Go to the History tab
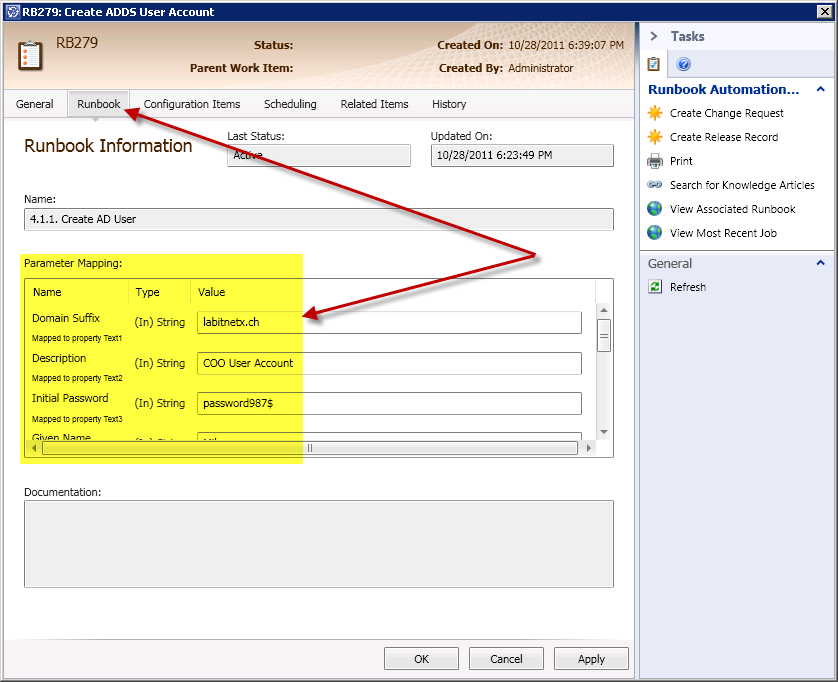Image resolution: width=838 pixels, height=682 pixels. [449, 104]
